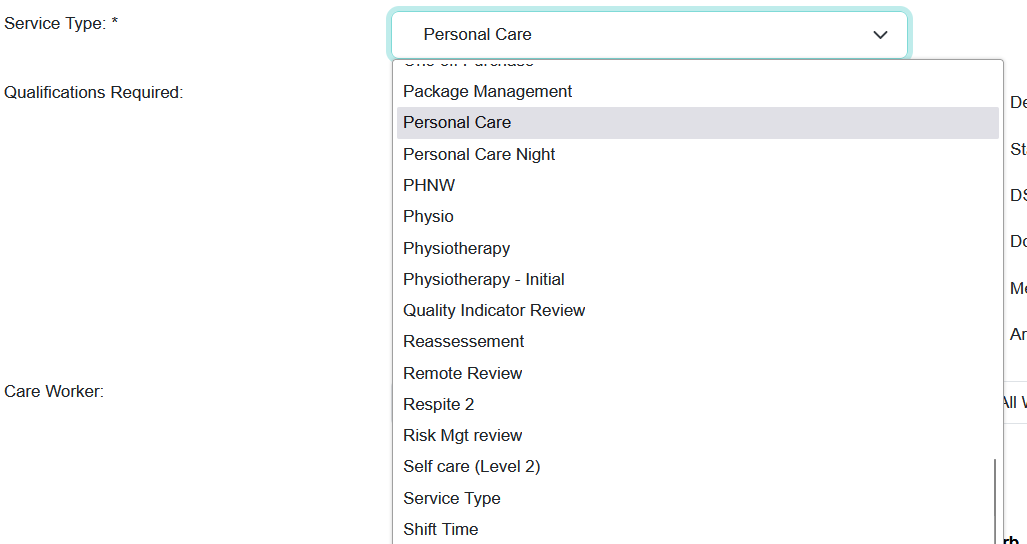The height and width of the screenshot is (544, 1027).
Task: Select Physiotherapy - Initial option
Action: coord(484,279)
